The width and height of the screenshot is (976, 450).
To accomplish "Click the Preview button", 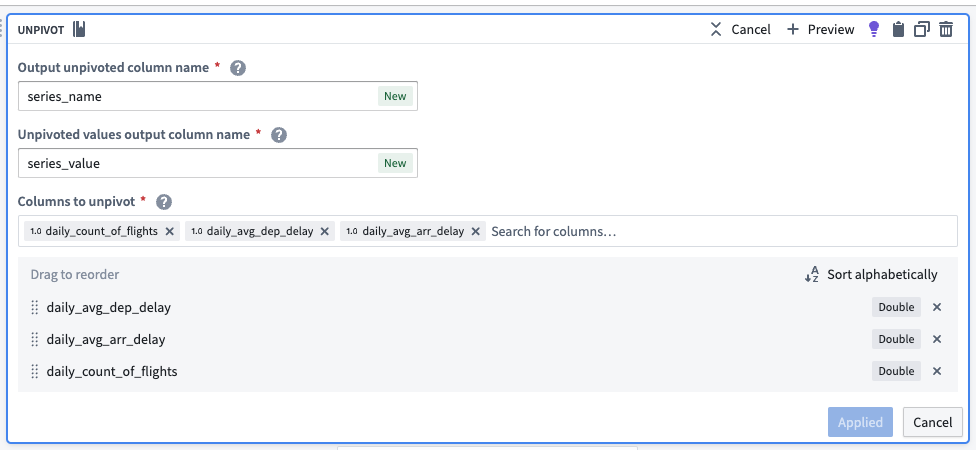I will pos(820,29).
